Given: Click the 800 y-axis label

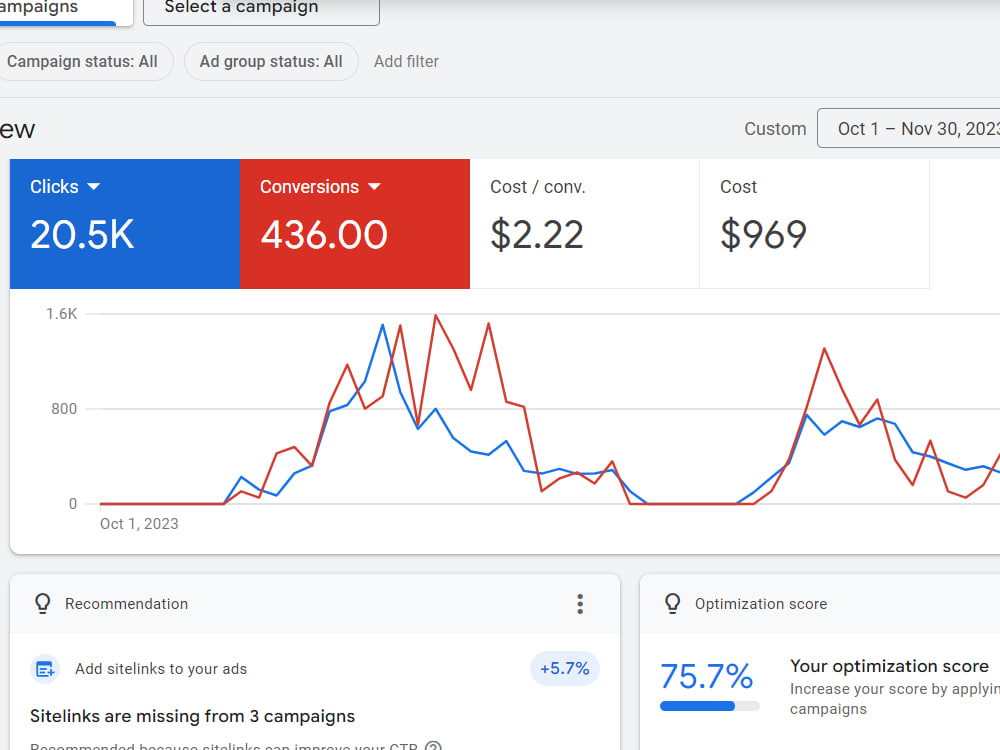Looking at the screenshot, I should [x=64, y=409].
